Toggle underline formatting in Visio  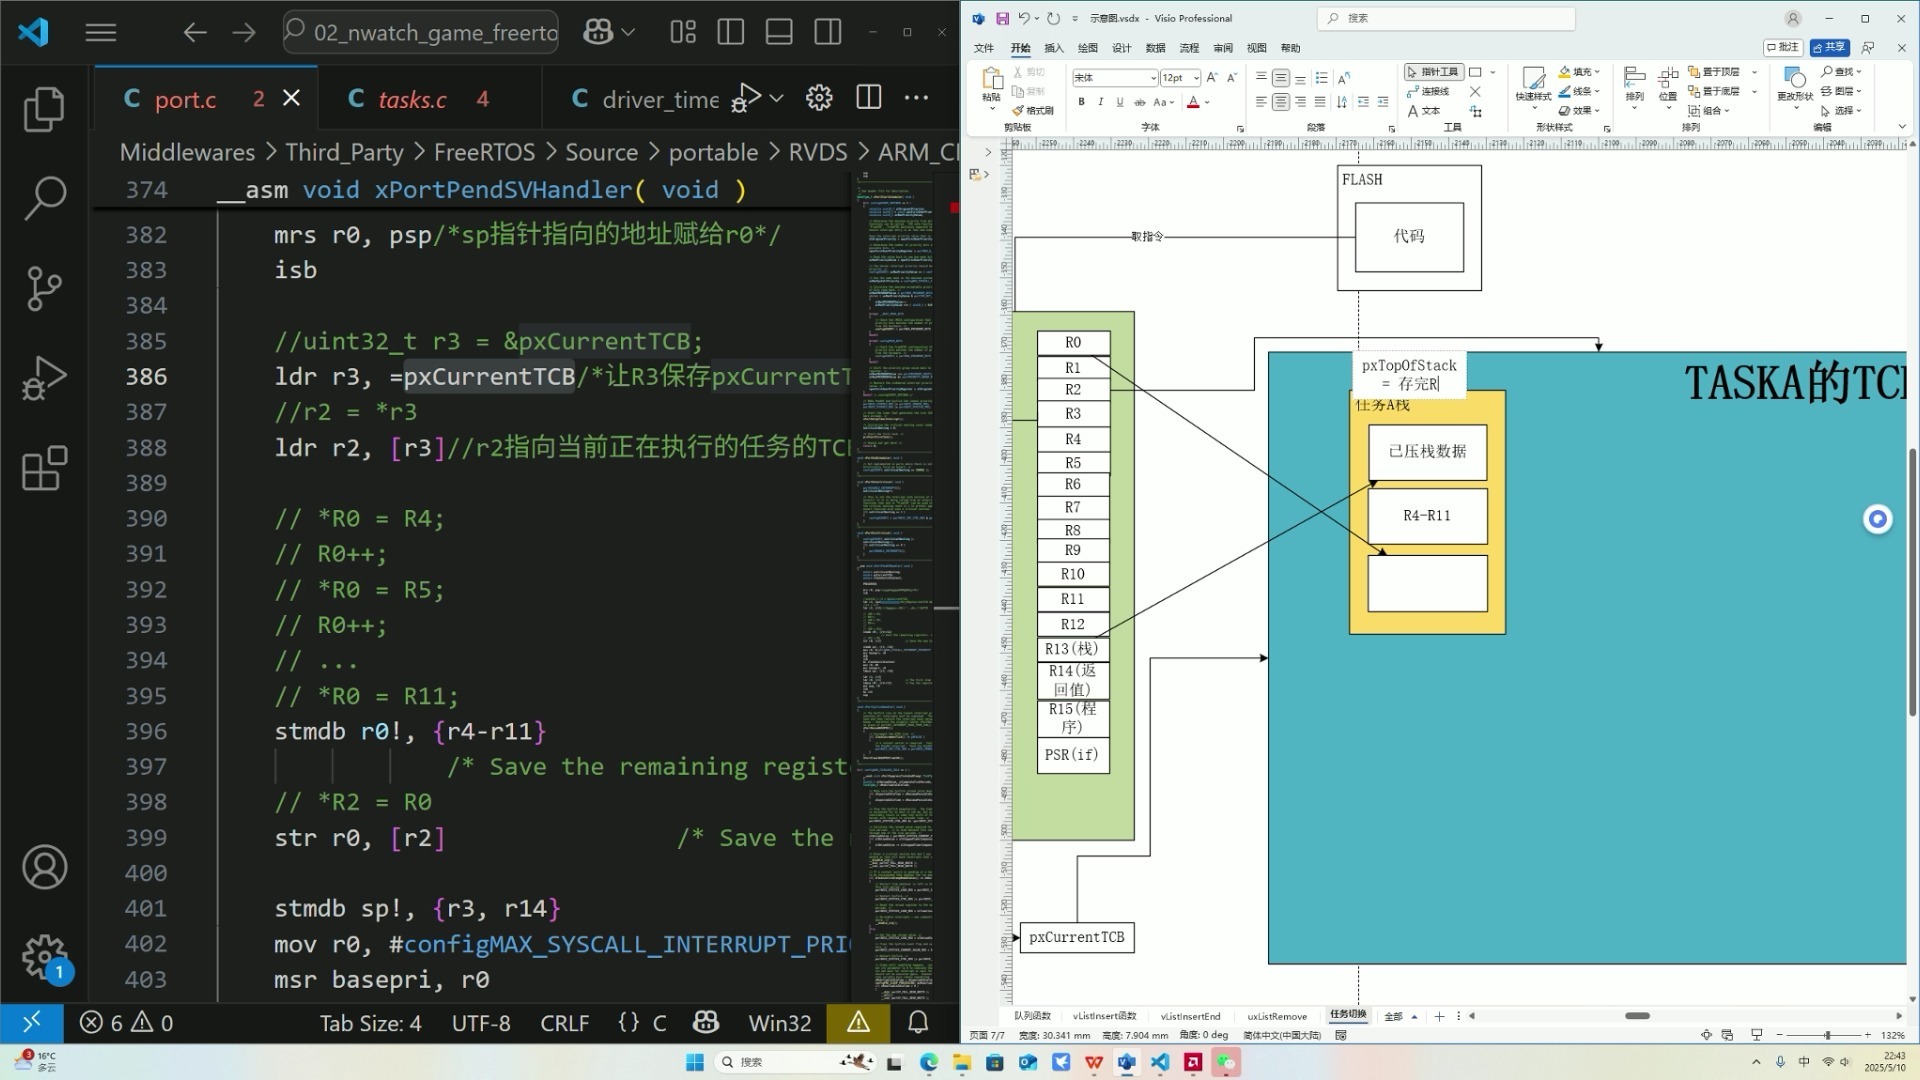[x=1119, y=102]
